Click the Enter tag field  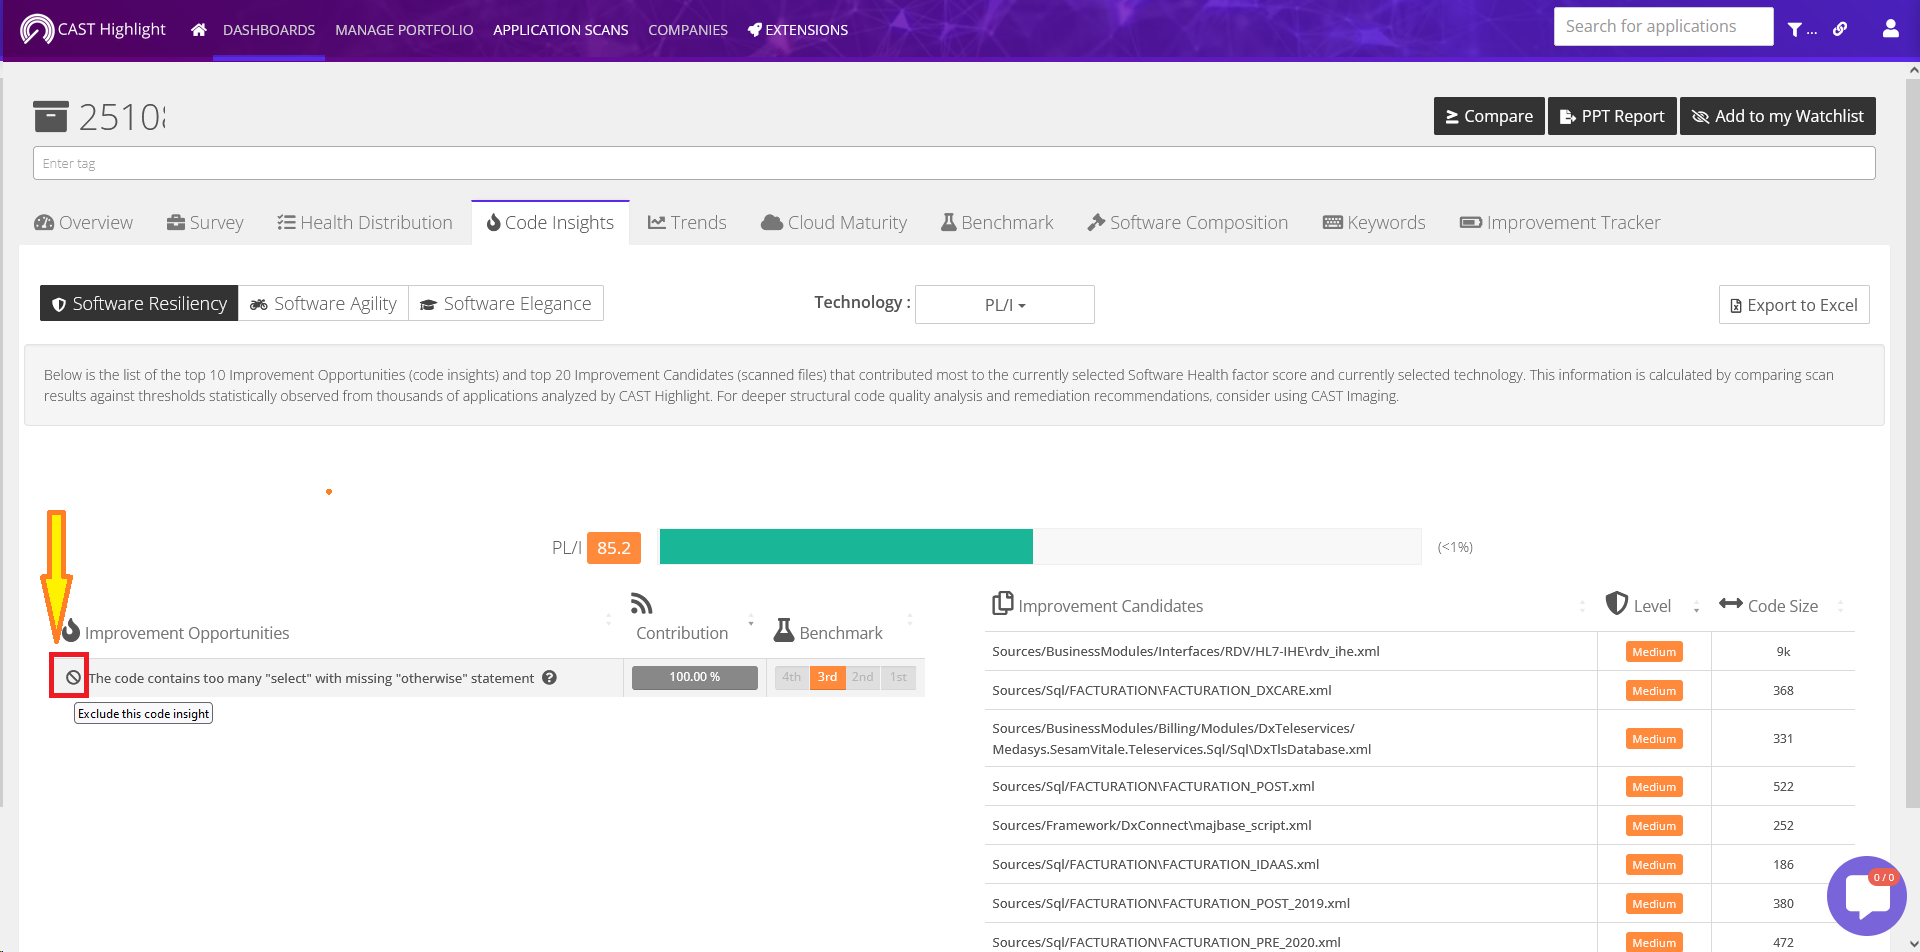pos(954,163)
